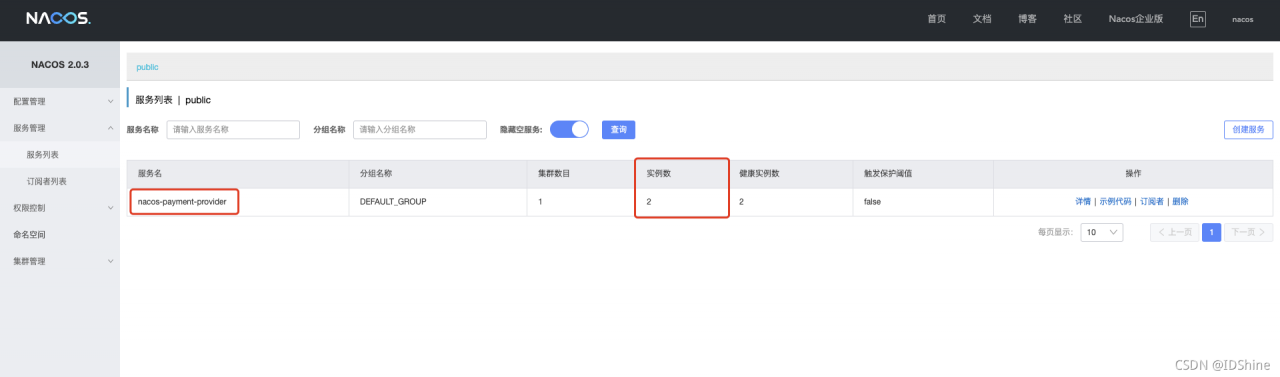Select page 1 in pagination
Viewport: 1280px width, 377px height.
(x=1211, y=232)
